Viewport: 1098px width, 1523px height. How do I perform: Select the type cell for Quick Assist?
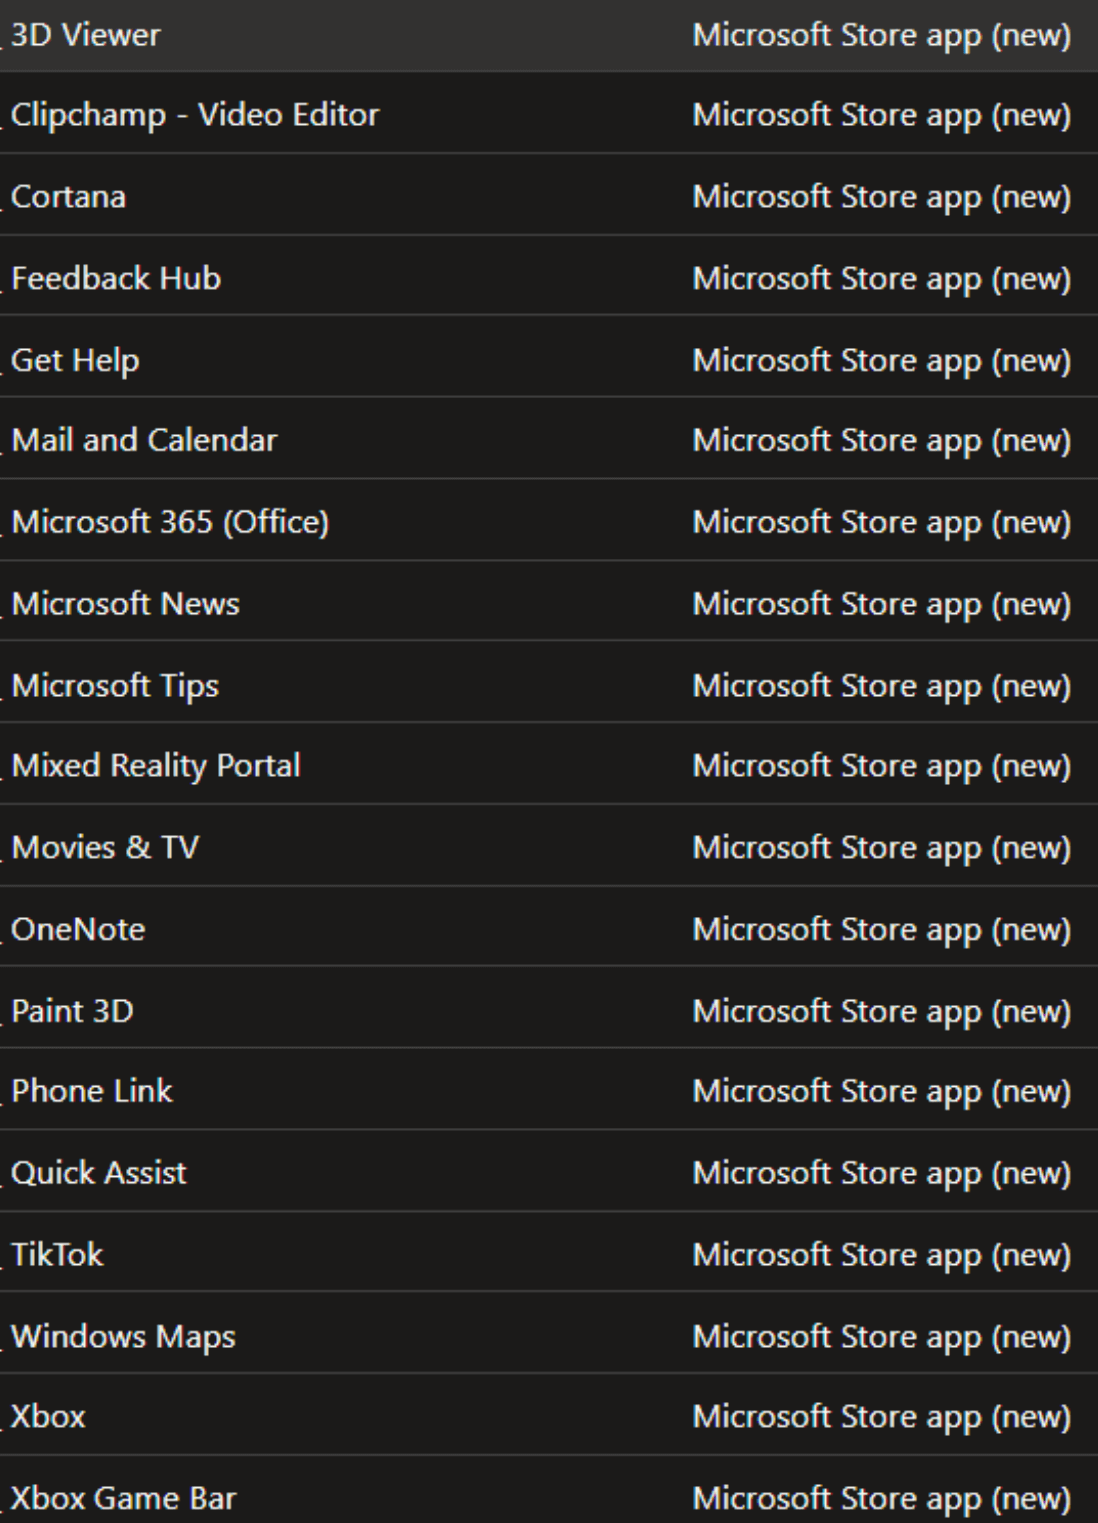tap(882, 1174)
